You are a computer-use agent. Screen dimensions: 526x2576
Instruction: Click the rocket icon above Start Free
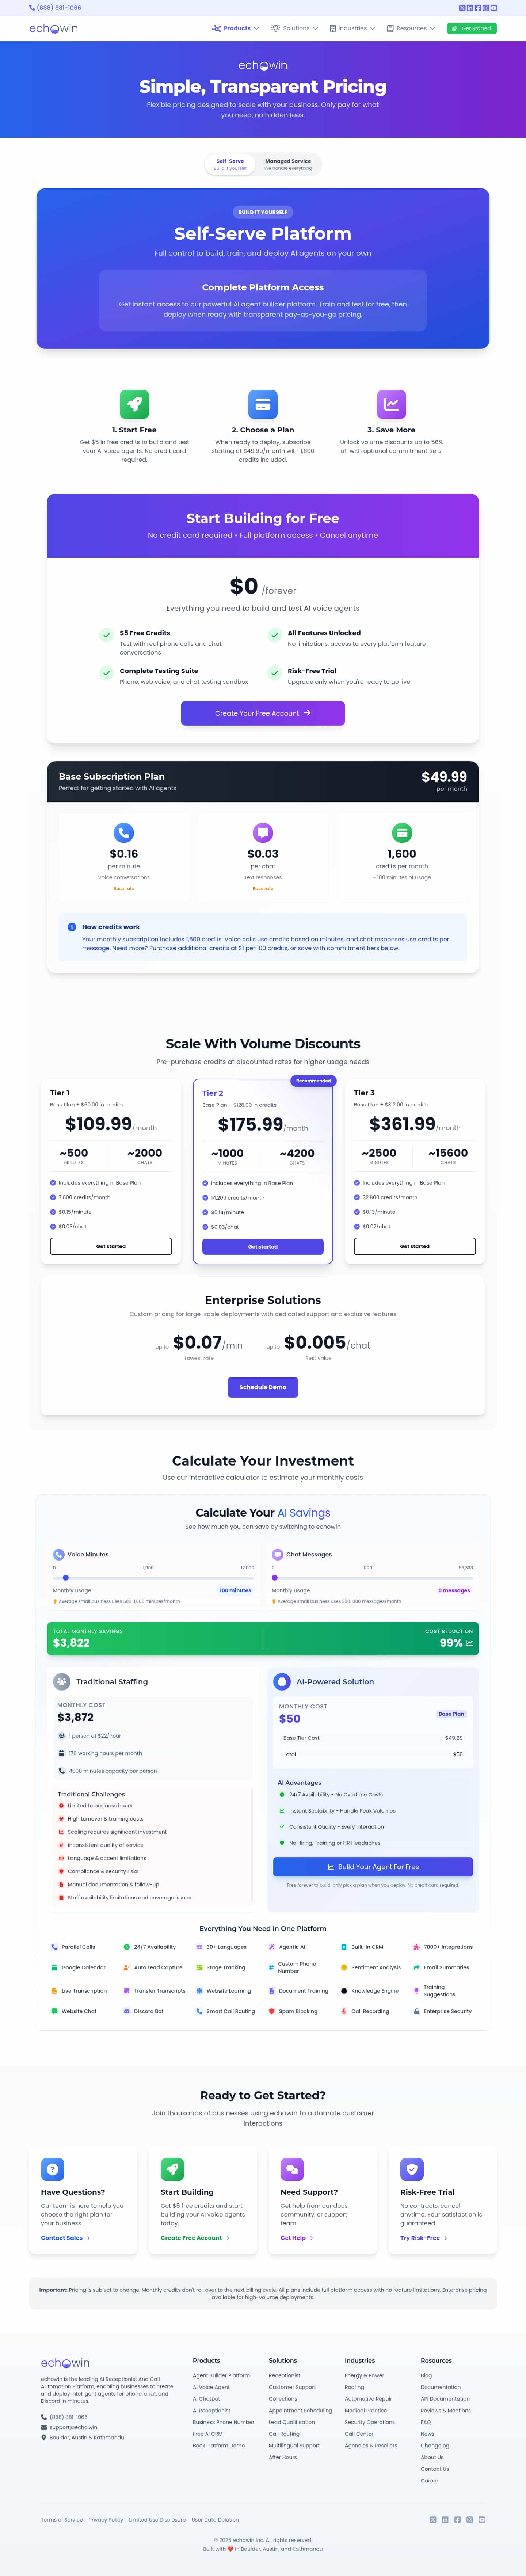coord(134,404)
